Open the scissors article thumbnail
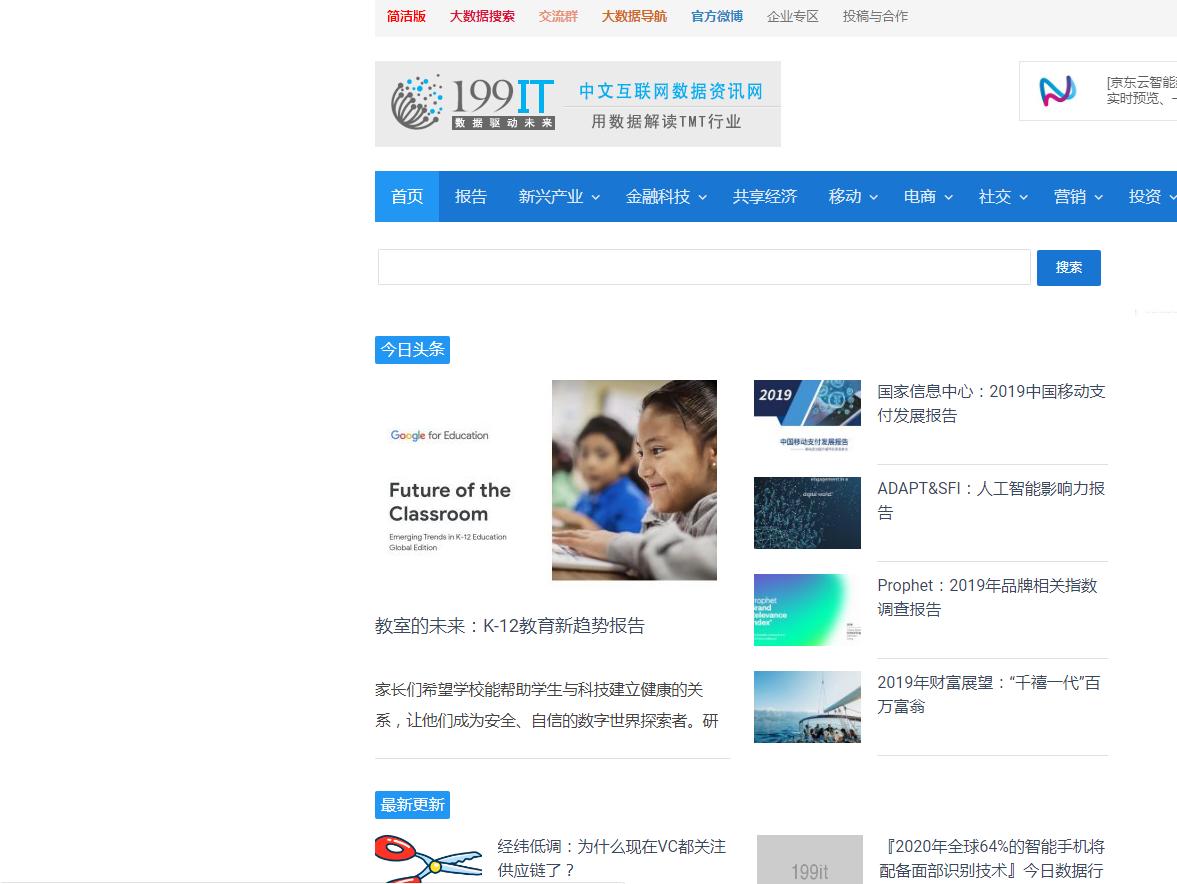This screenshot has width=1177, height=884. click(429, 859)
